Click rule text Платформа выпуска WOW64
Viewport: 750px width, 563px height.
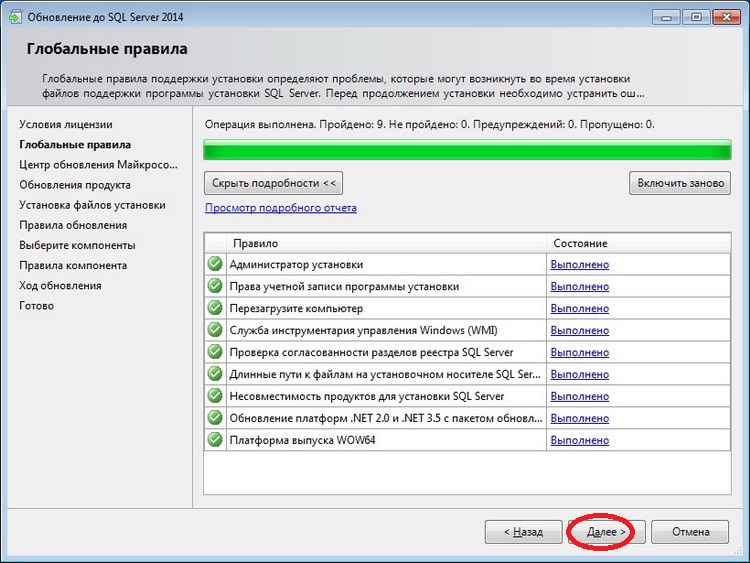point(302,441)
